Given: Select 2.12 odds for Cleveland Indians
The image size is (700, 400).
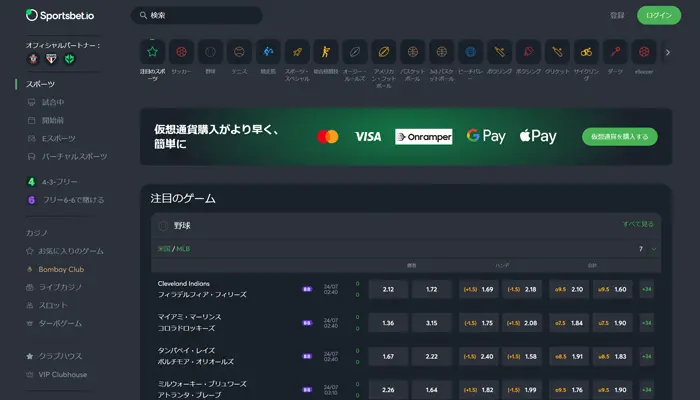Looking at the screenshot, I should 388,289.
